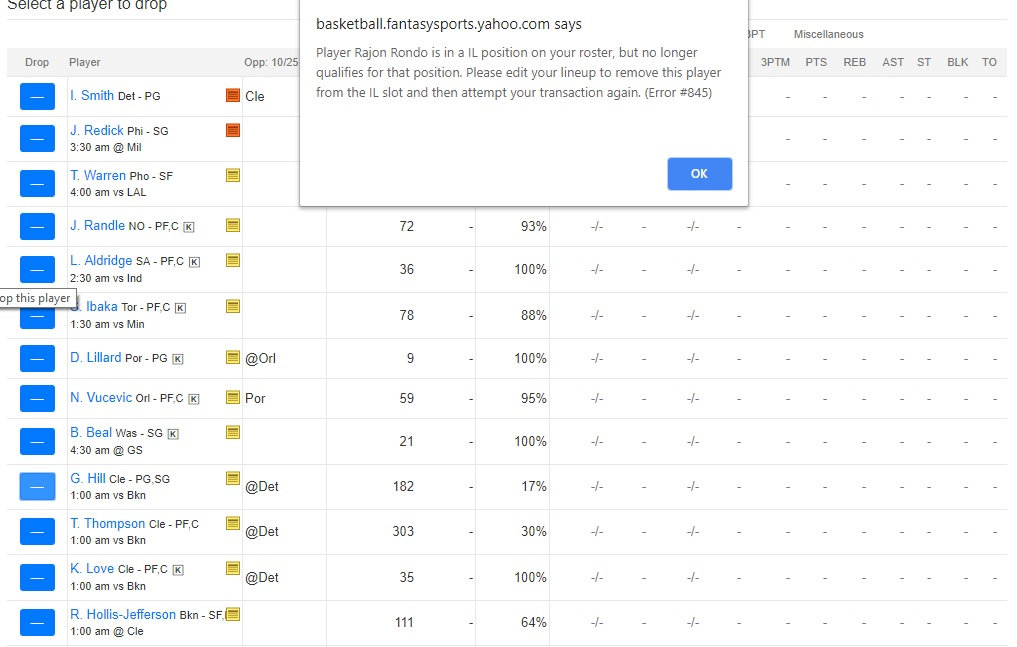Open N. Vucevic's yellow note icon
This screenshot has width=1017, height=647.
233,397
